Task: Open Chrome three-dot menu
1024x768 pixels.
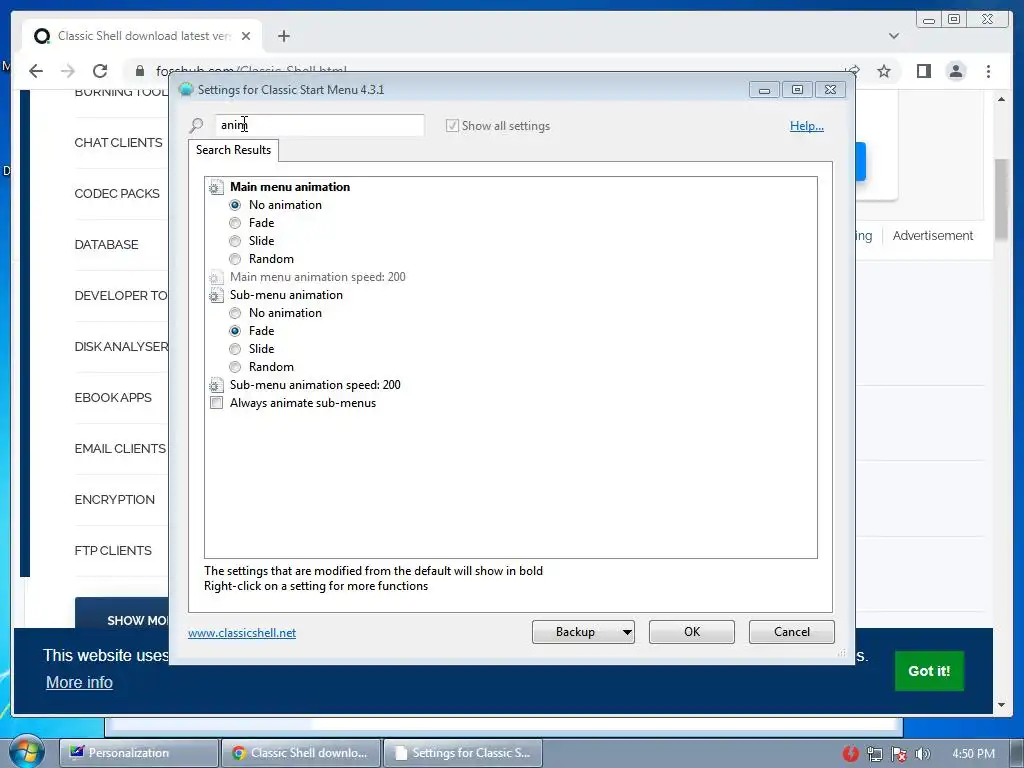Action: (x=988, y=71)
